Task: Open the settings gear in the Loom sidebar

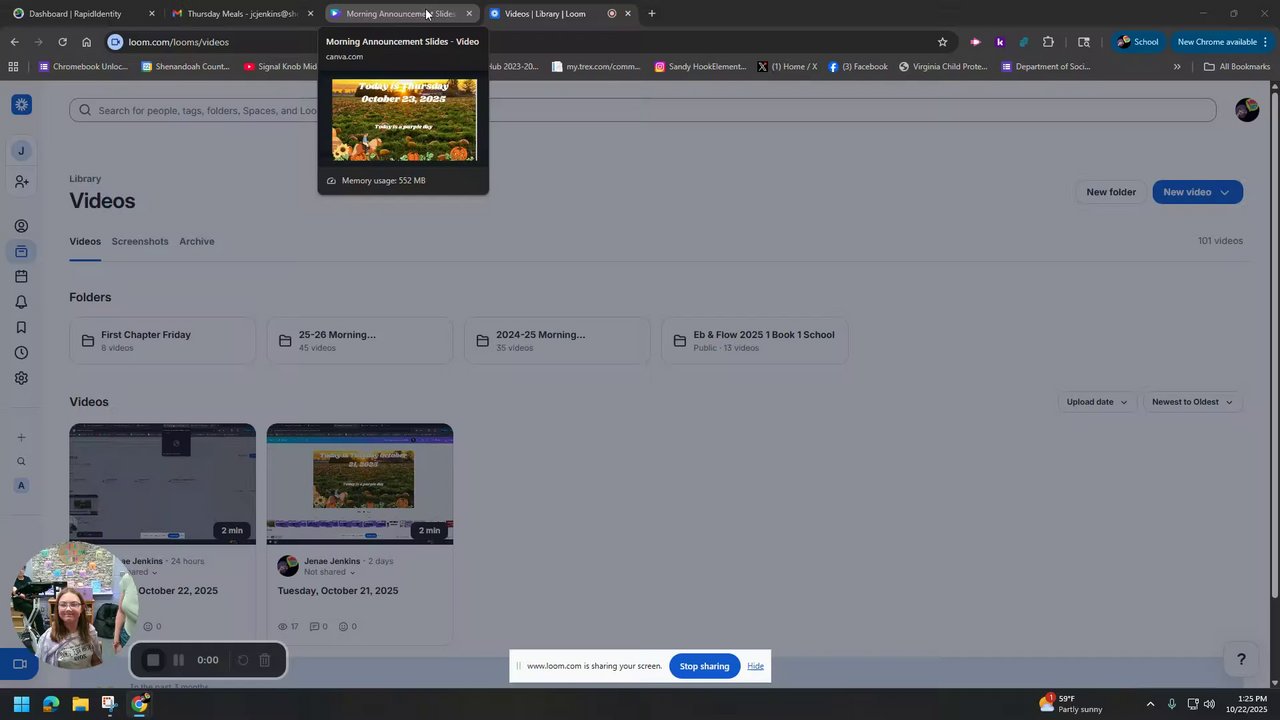Action: 21,378
